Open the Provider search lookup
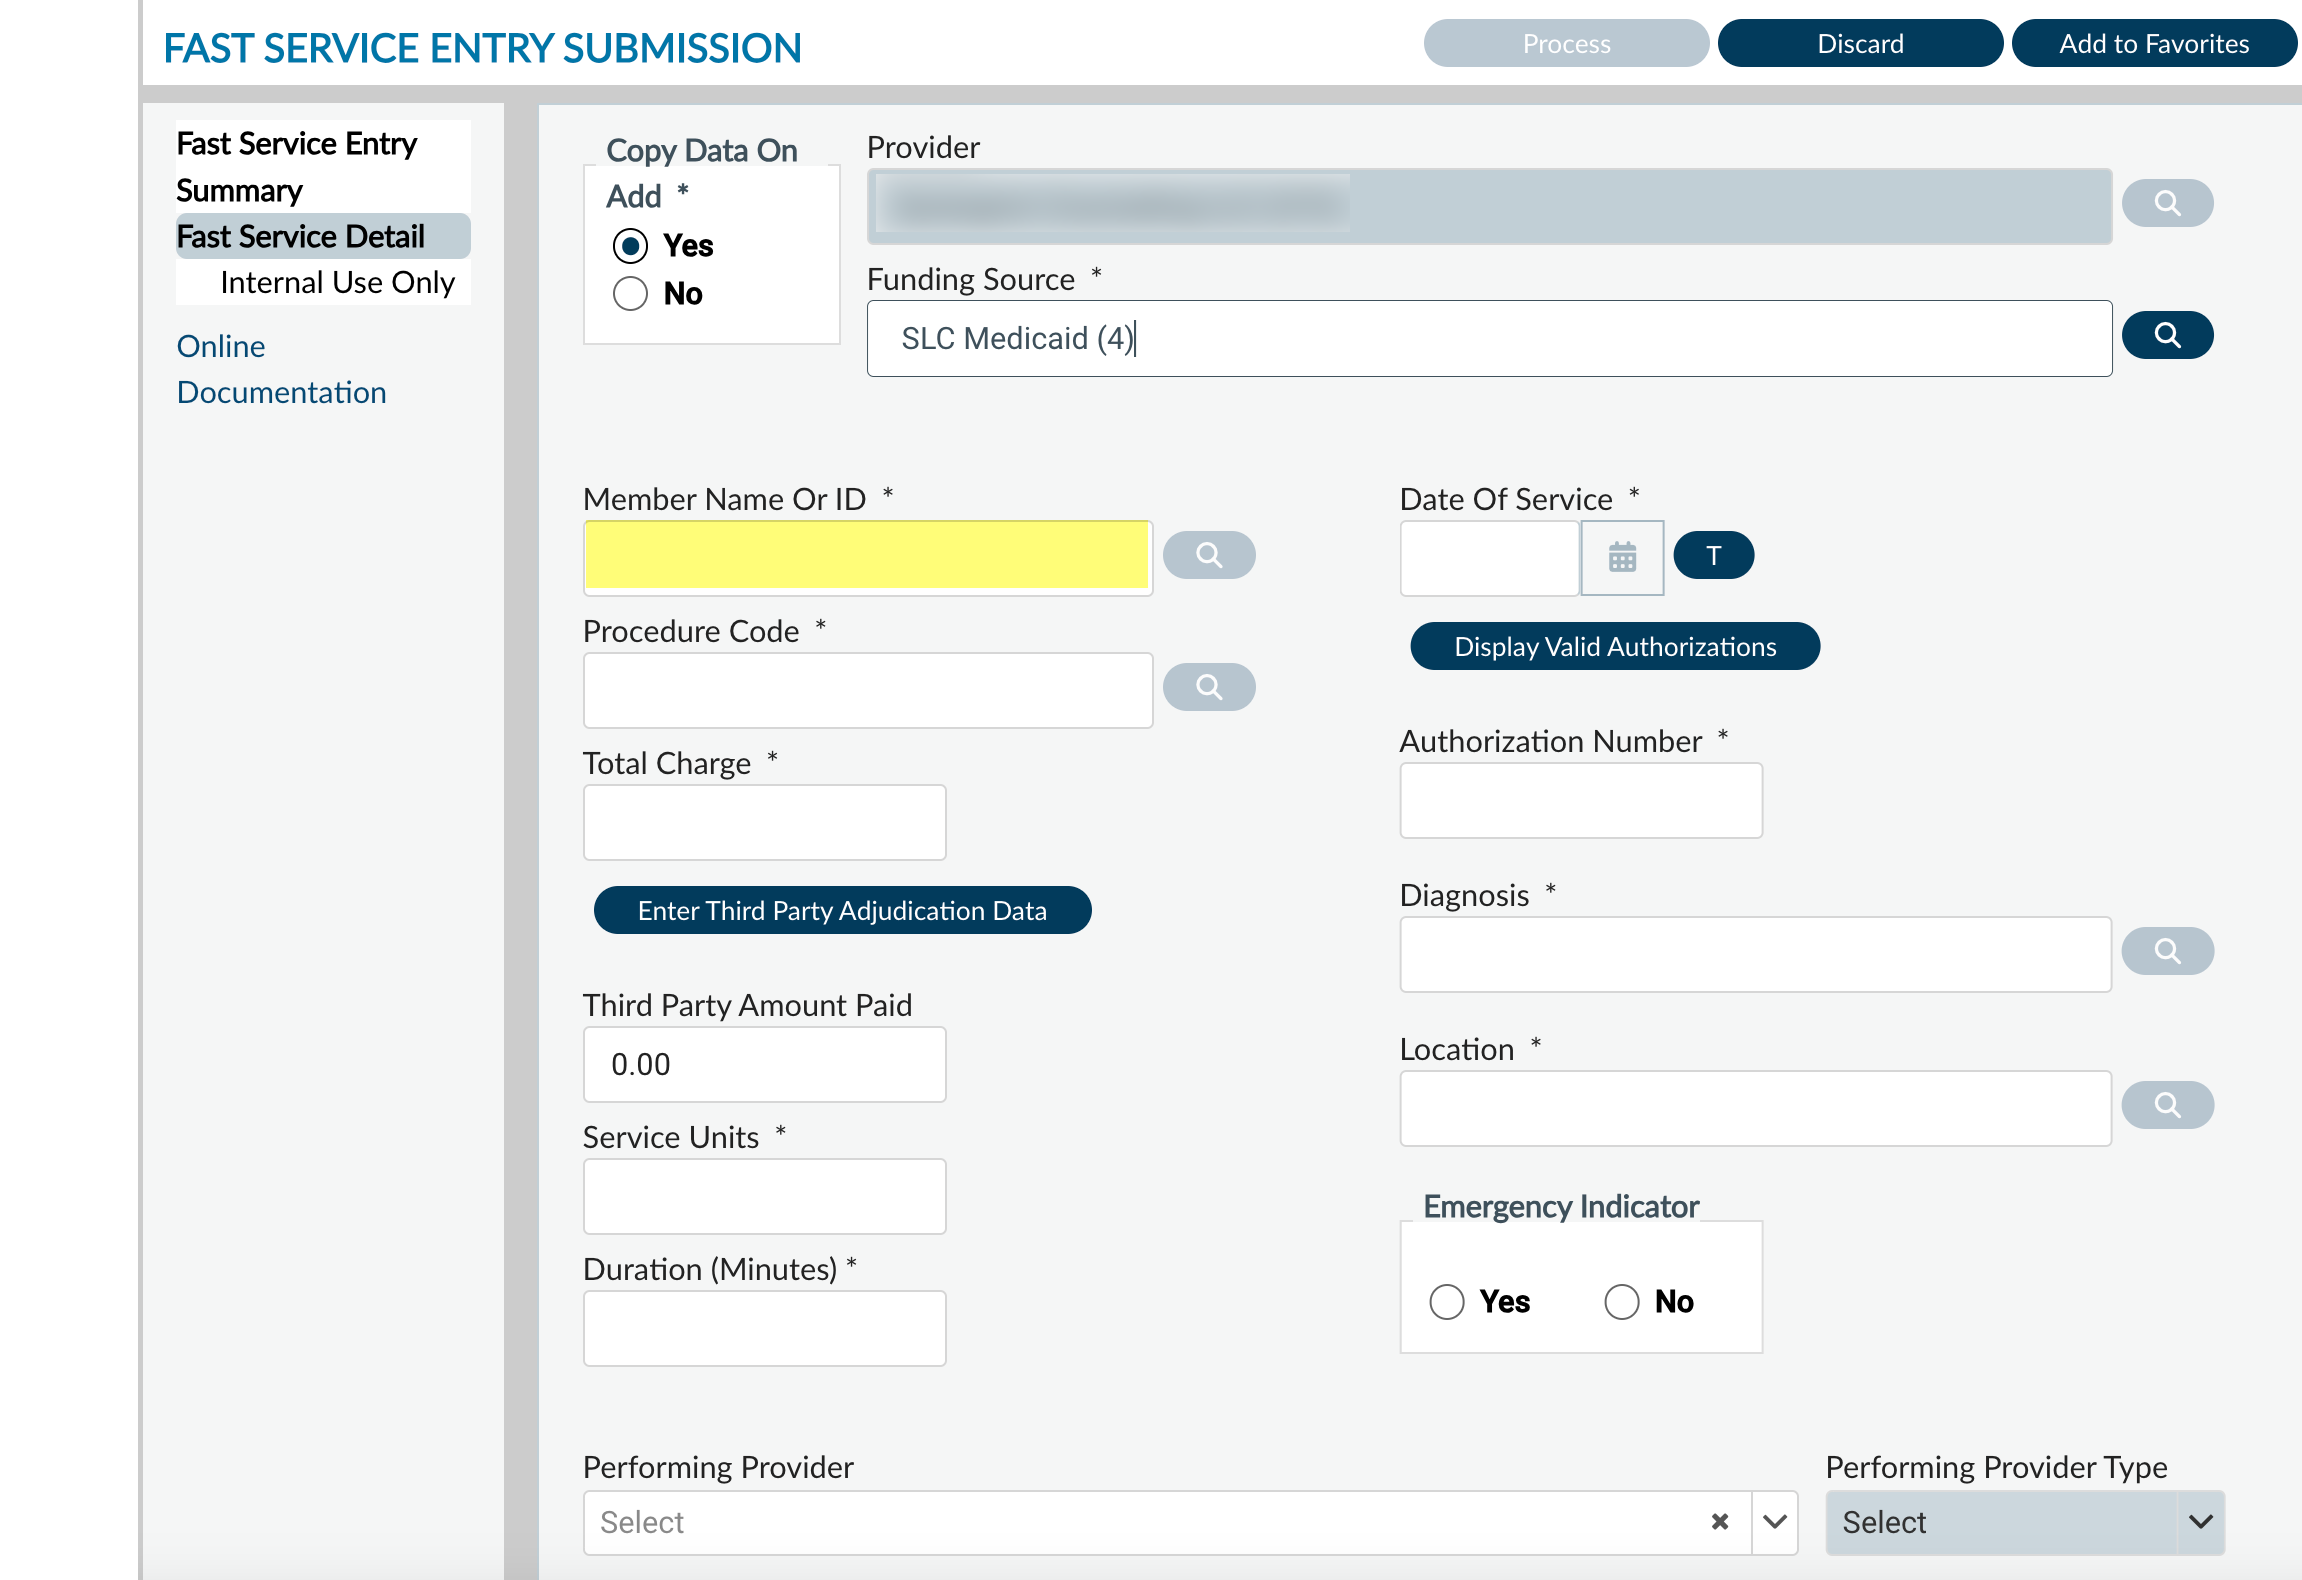Screen dimensions: 2302x1580 point(2167,203)
